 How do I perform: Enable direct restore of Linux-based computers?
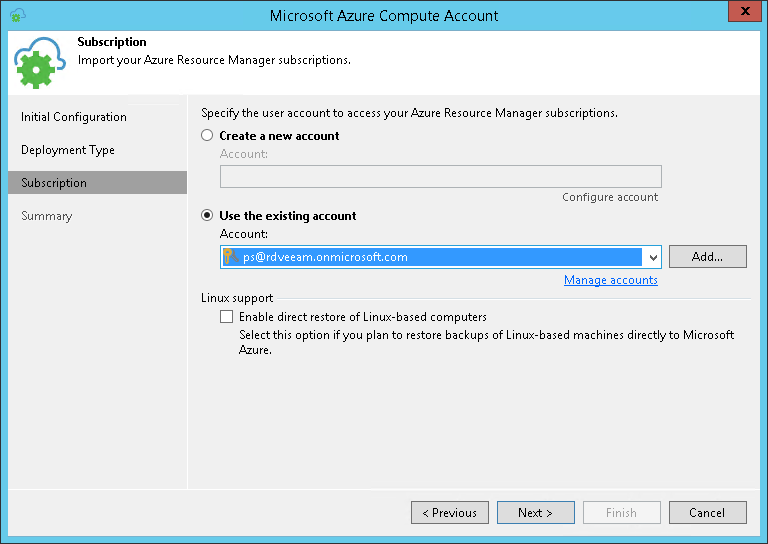pos(226,317)
